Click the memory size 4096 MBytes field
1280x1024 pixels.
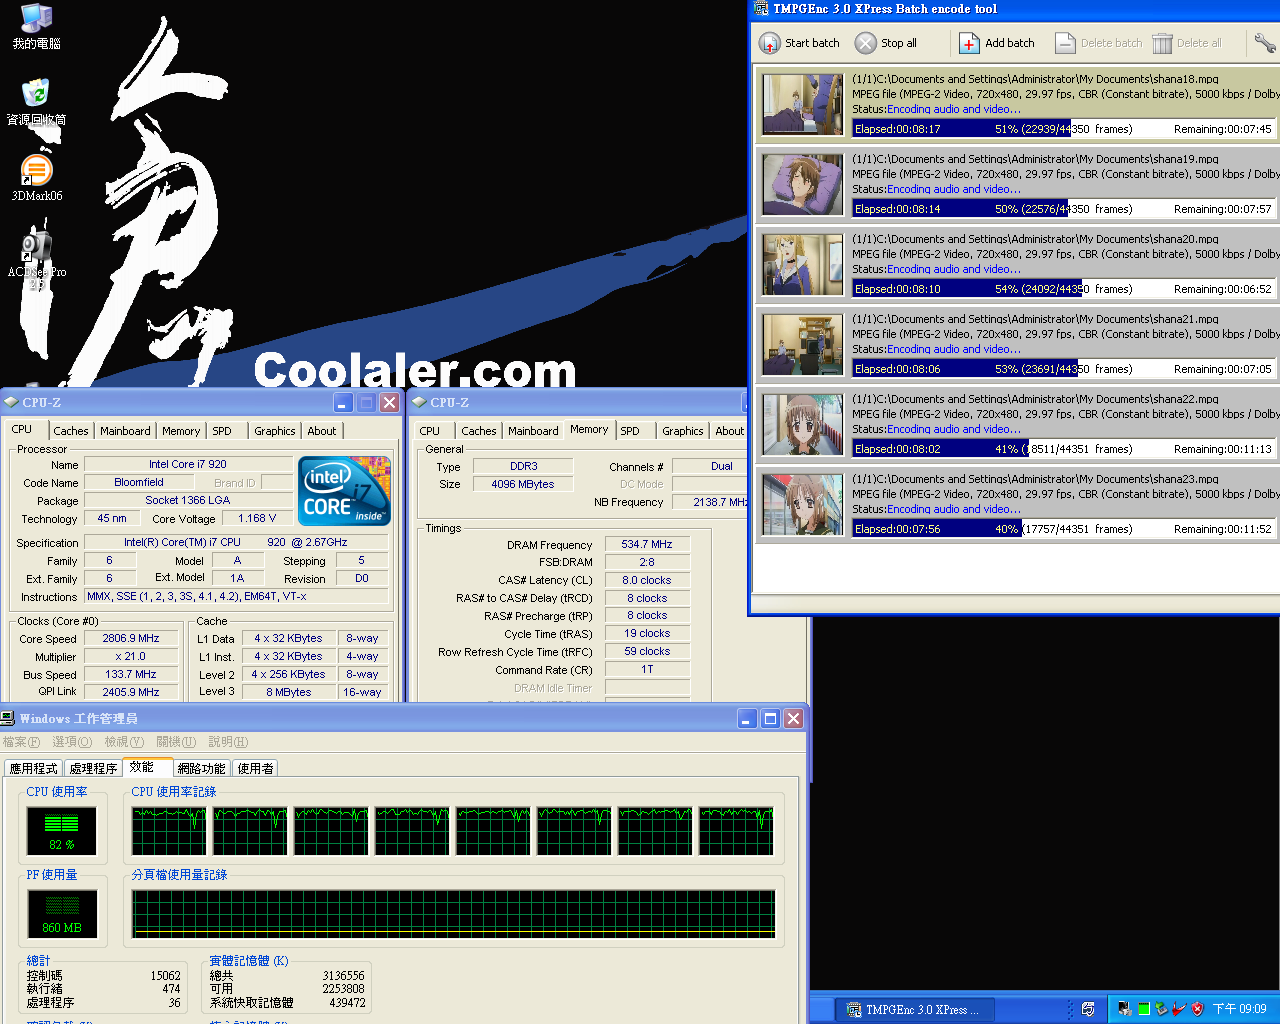[523, 484]
